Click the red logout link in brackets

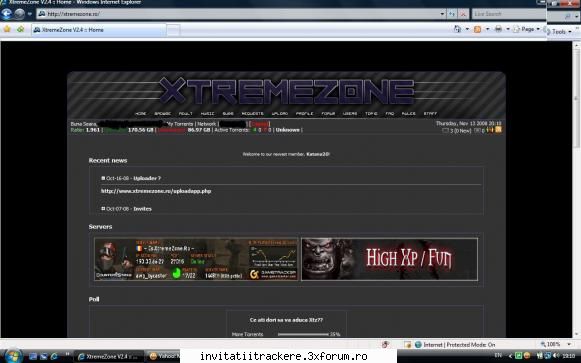pyautogui.click(x=259, y=124)
